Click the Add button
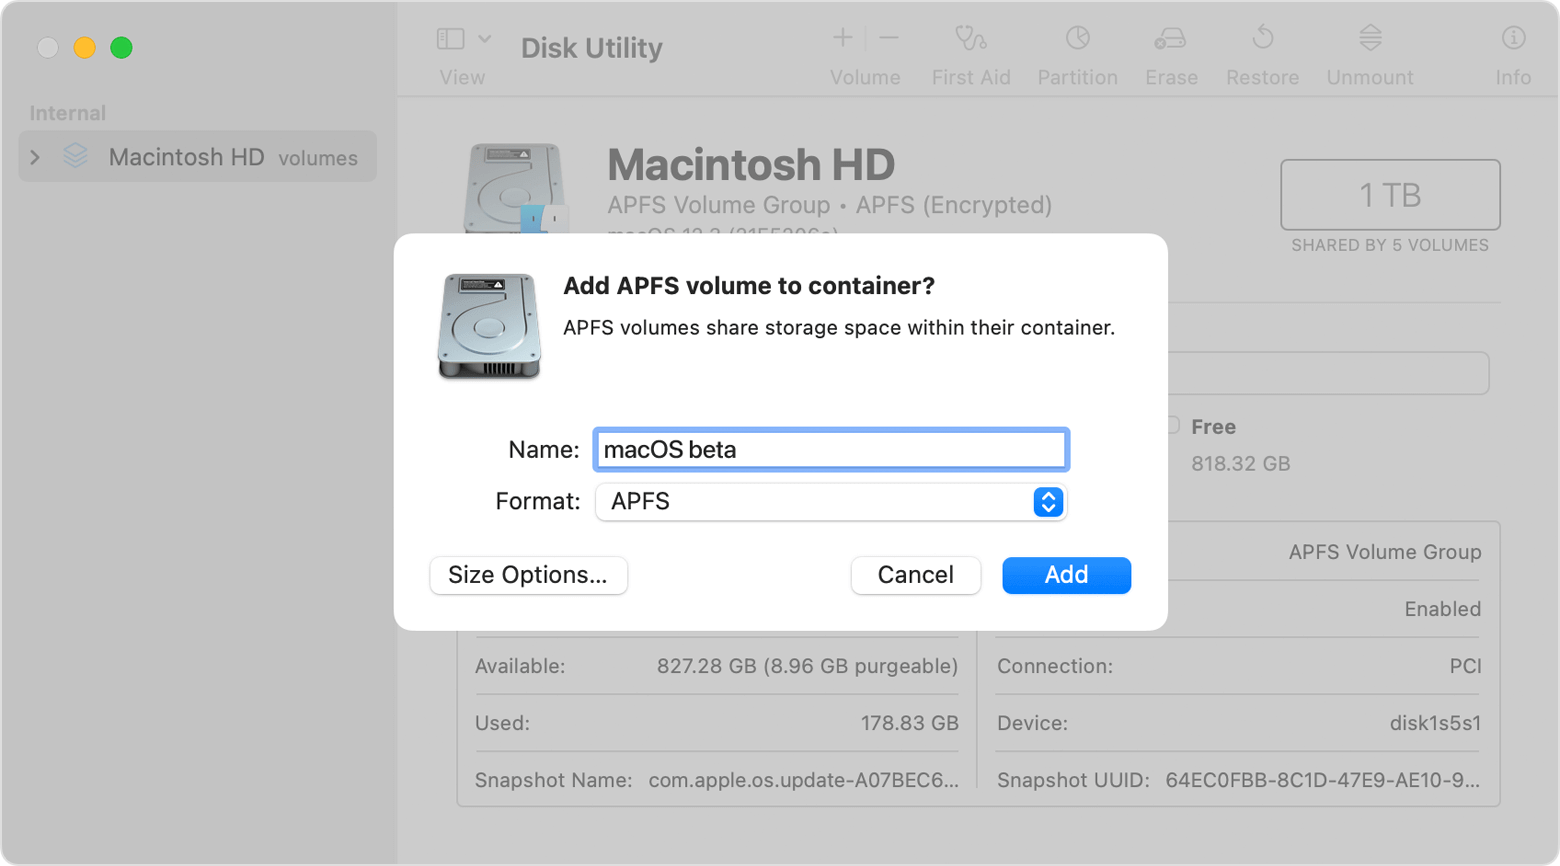This screenshot has width=1560, height=866. click(1066, 575)
